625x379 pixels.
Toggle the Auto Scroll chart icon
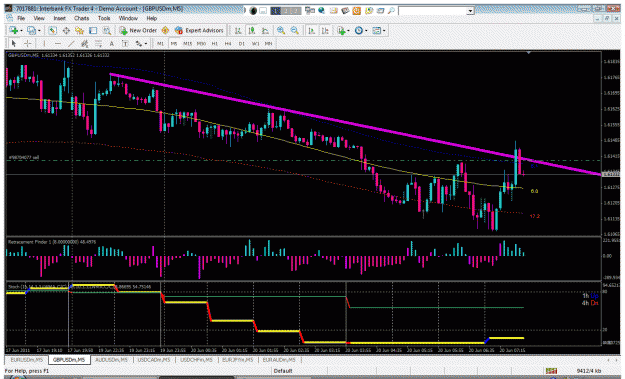click(x=312, y=30)
